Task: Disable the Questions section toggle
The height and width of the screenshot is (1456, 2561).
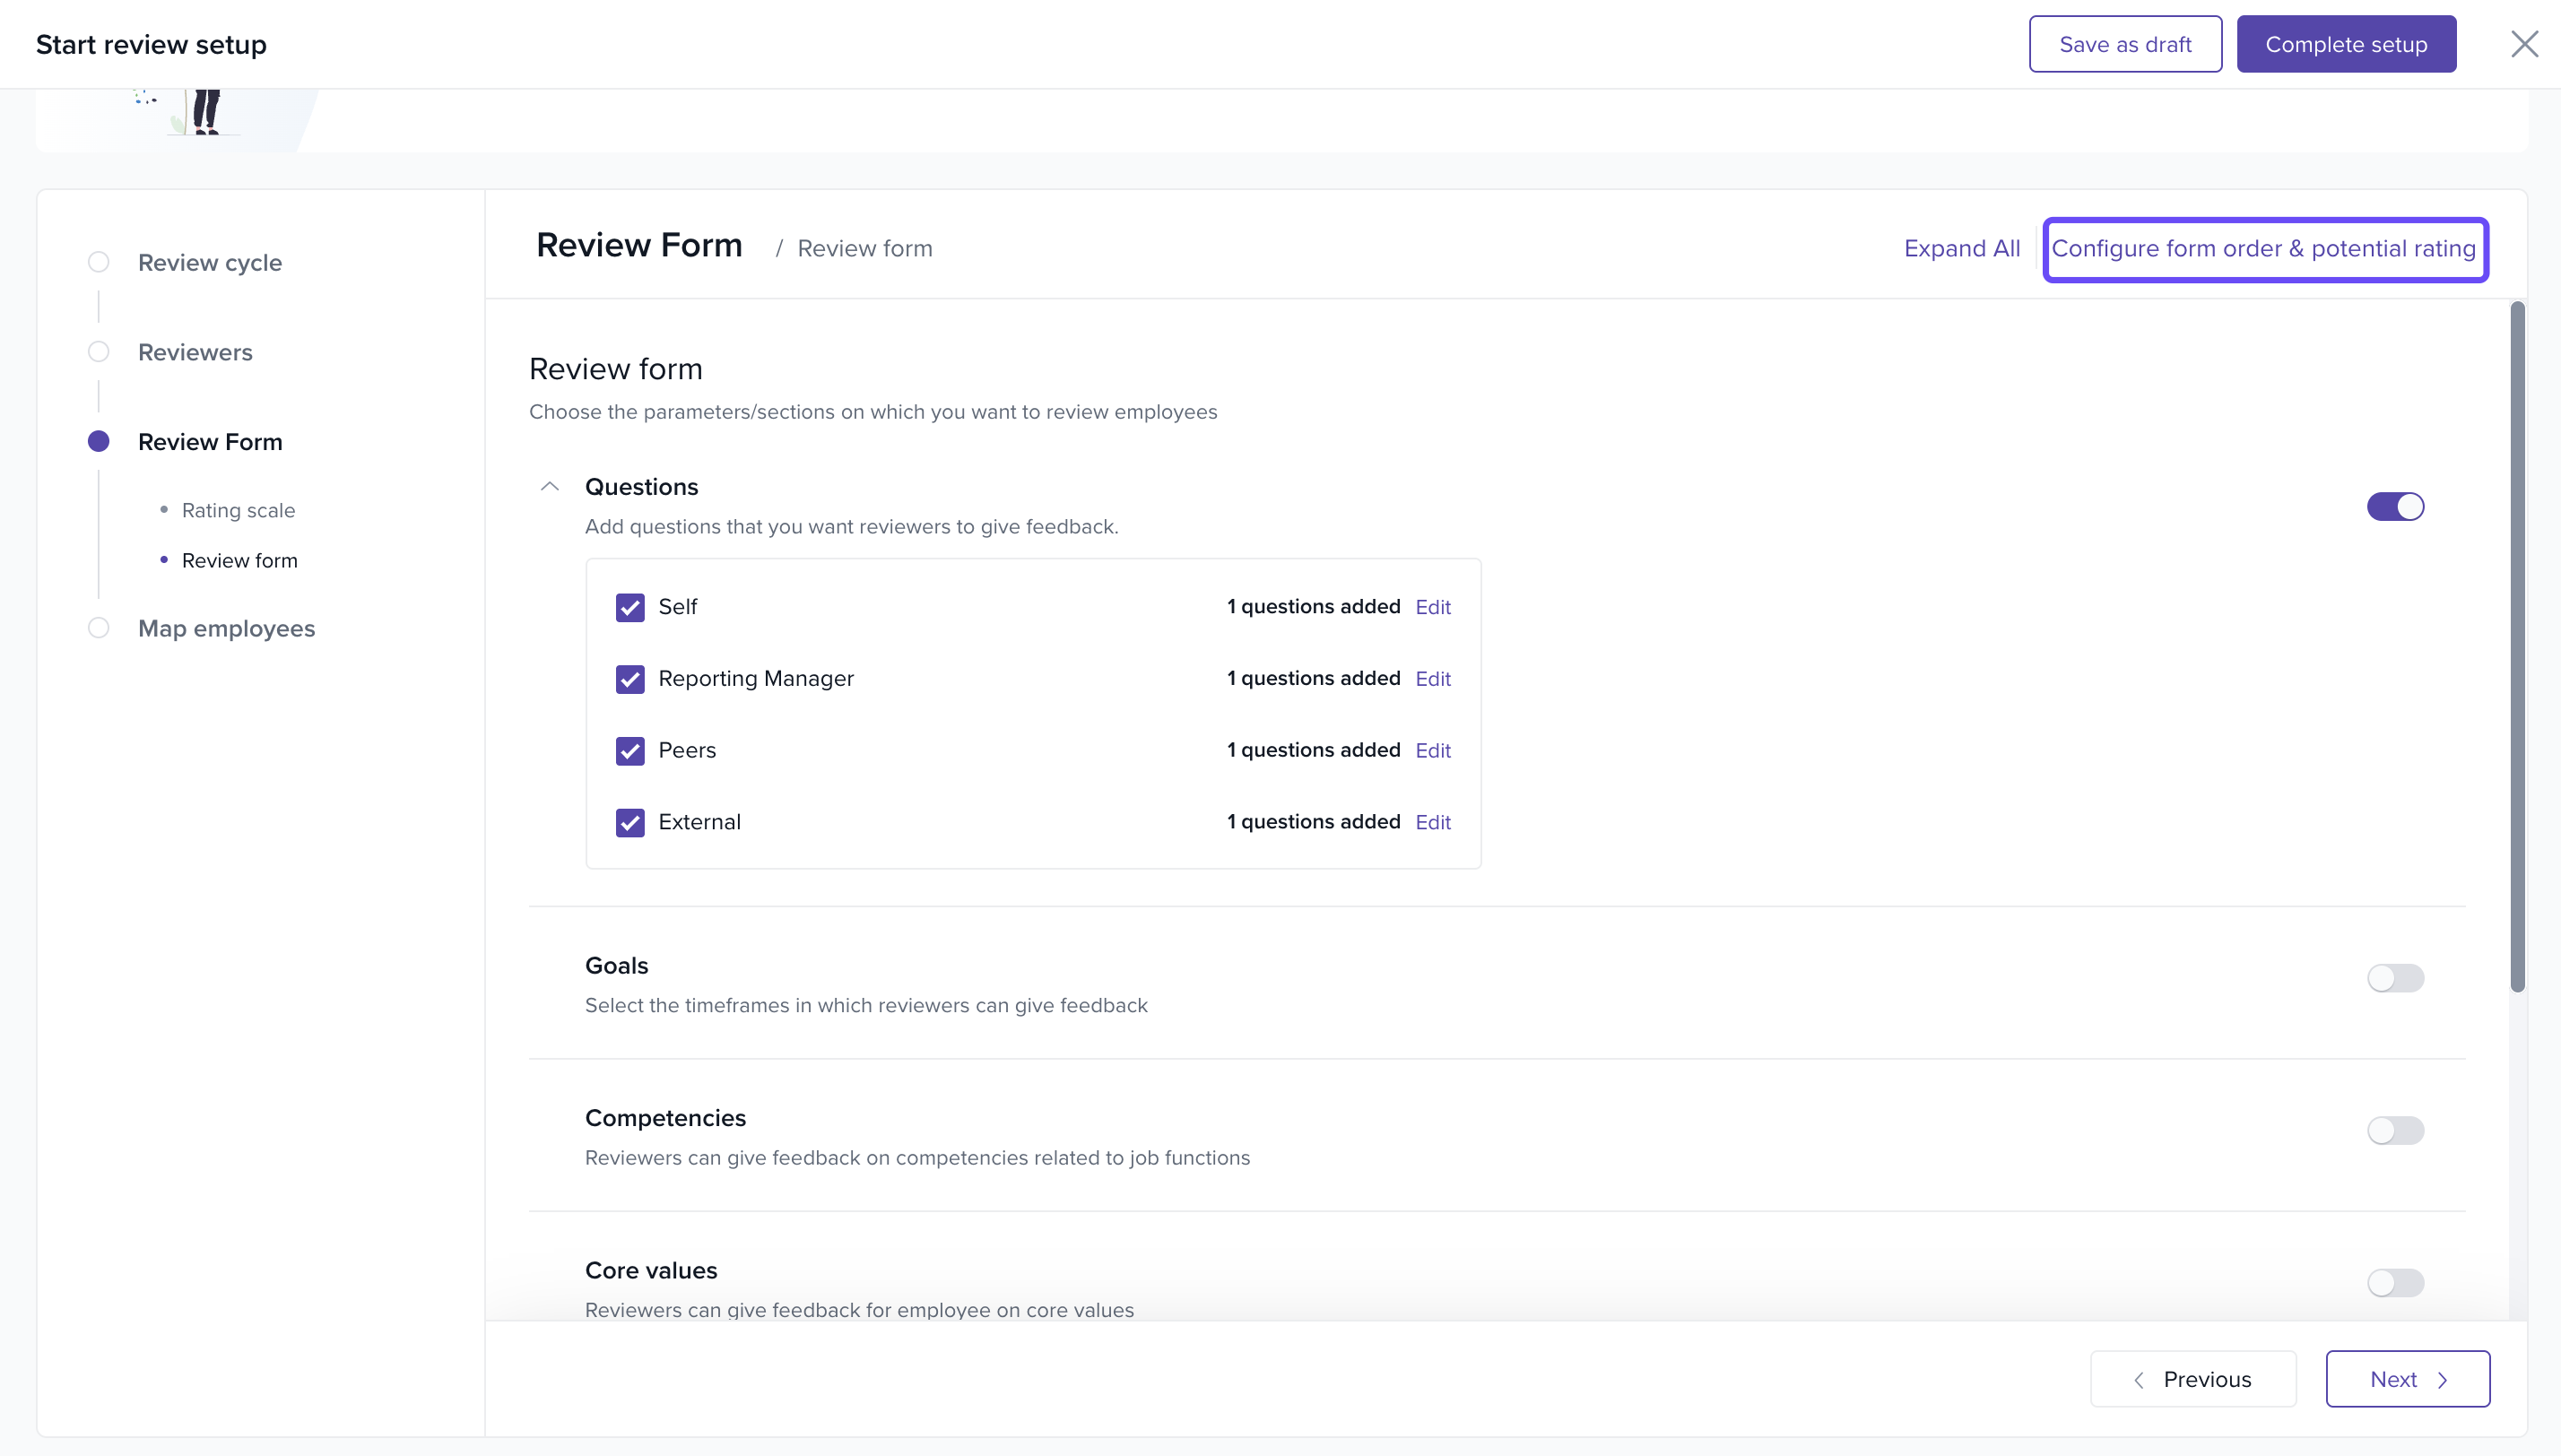Action: pos(2395,506)
